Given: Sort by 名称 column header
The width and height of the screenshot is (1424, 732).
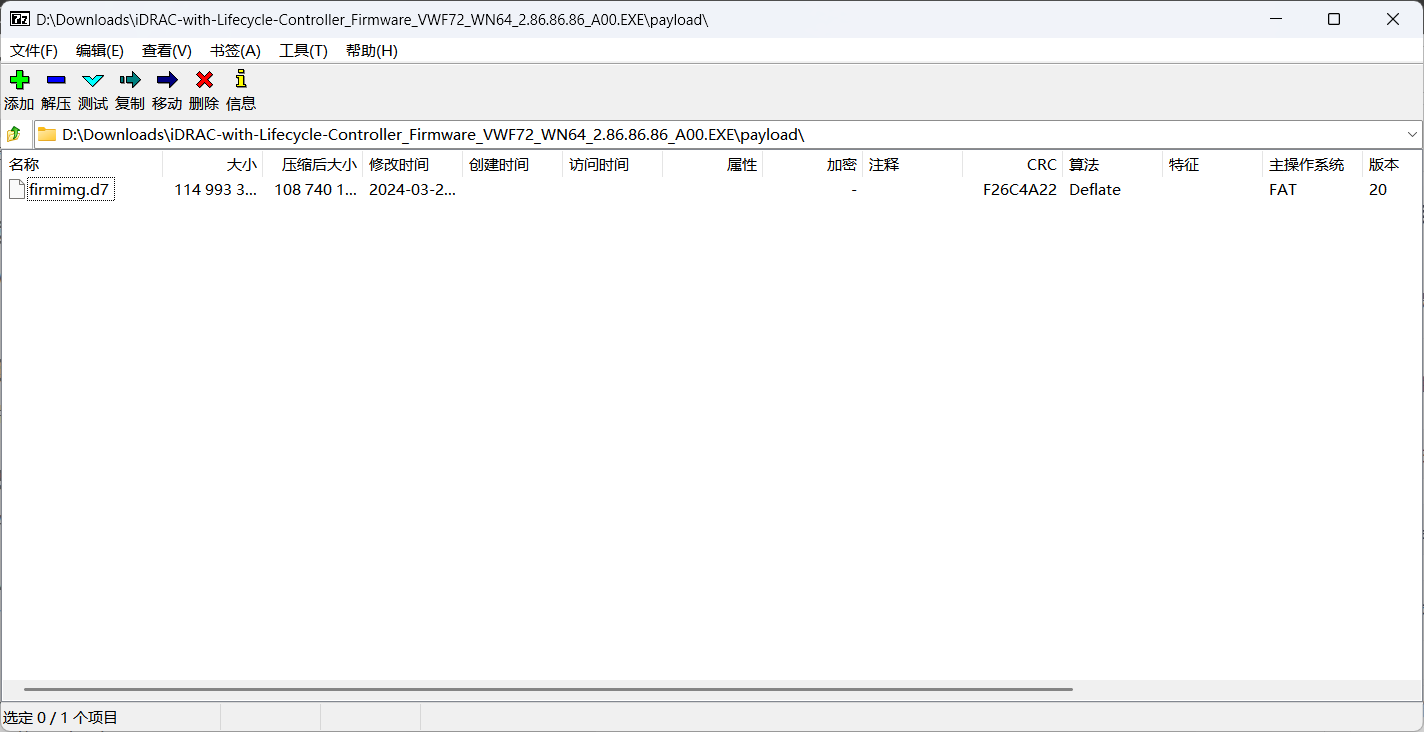Looking at the screenshot, I should coord(82,165).
